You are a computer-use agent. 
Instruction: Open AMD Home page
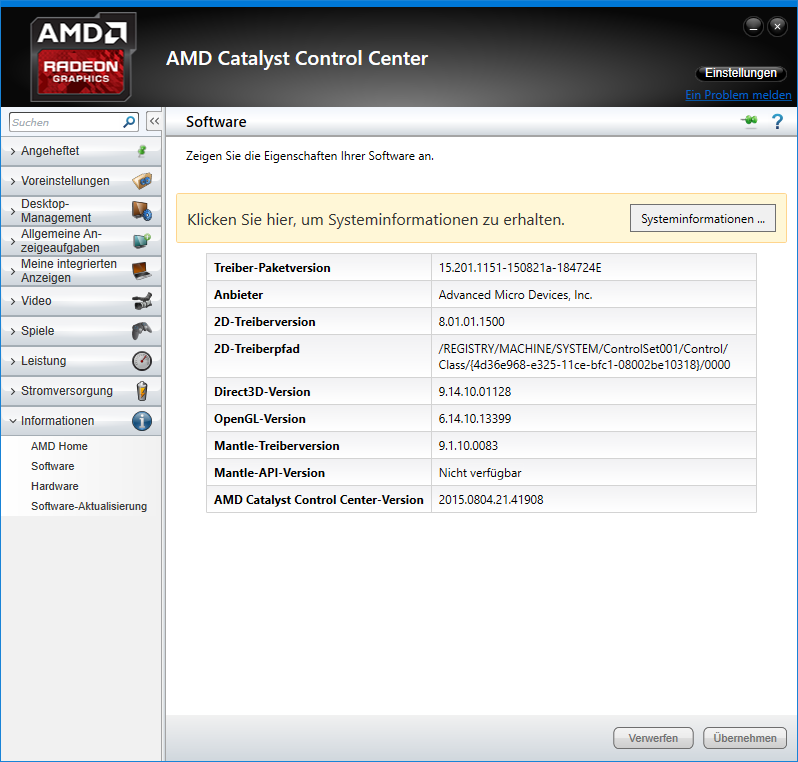click(x=59, y=446)
